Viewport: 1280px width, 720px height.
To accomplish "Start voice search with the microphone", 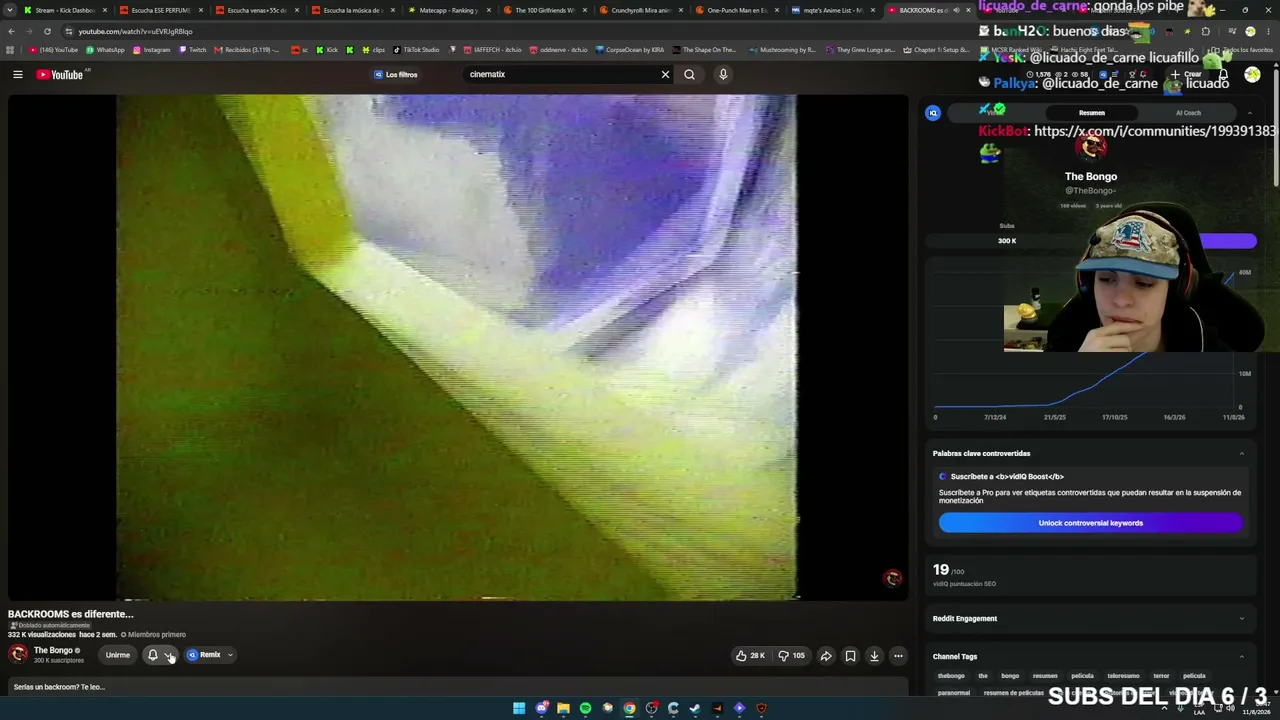I will tap(723, 74).
